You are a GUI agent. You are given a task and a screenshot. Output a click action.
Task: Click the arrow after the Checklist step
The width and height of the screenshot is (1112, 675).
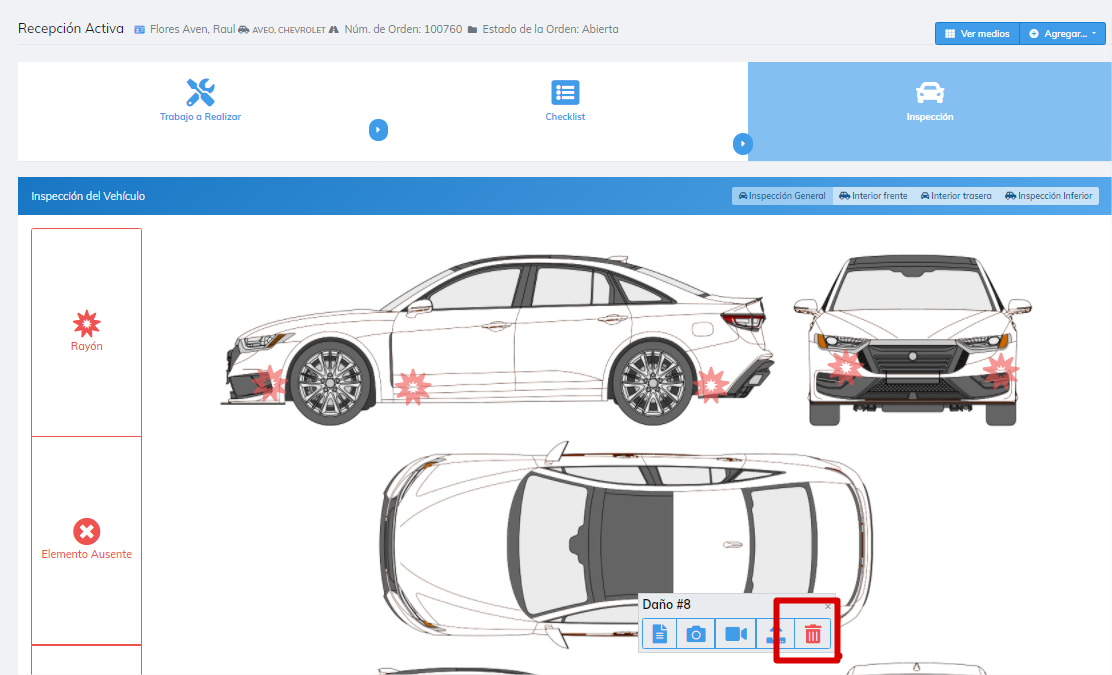(742, 144)
